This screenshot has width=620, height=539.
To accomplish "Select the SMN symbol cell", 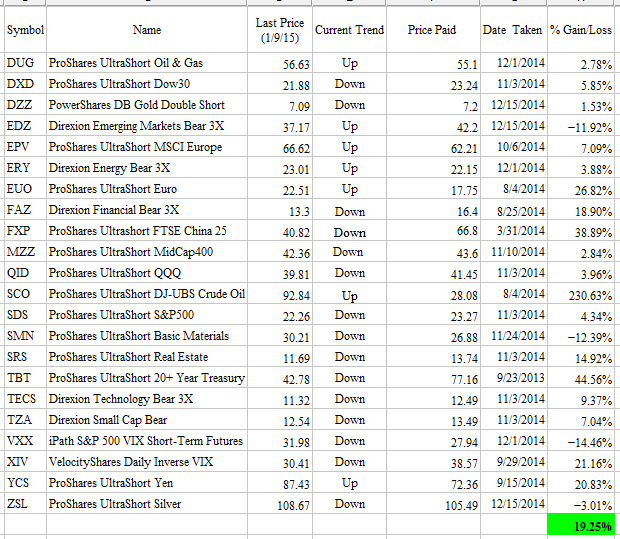I will click(x=25, y=335).
